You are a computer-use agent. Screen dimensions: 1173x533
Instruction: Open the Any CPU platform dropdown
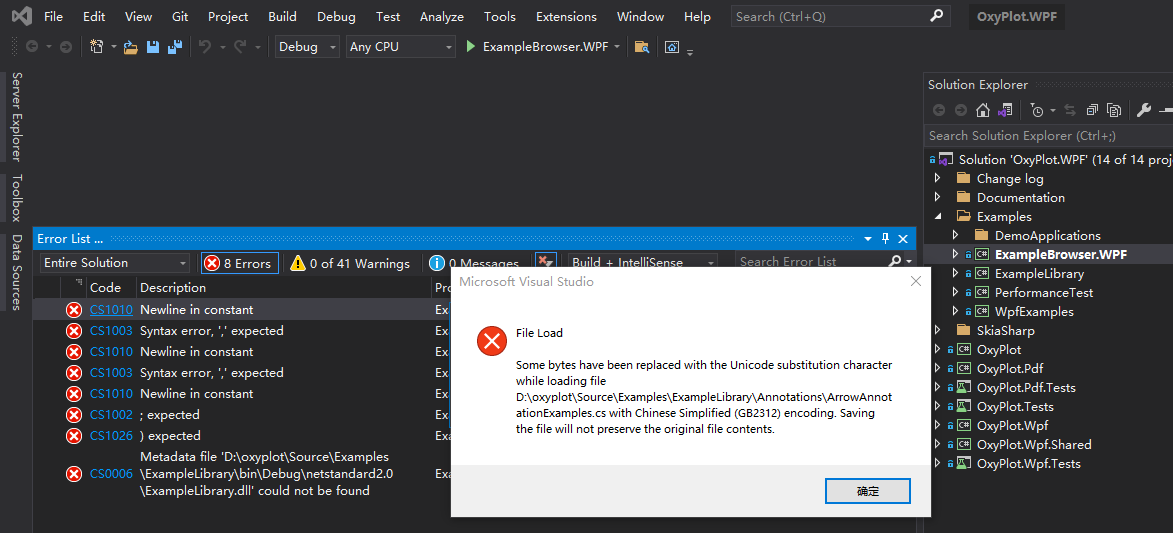pos(401,46)
